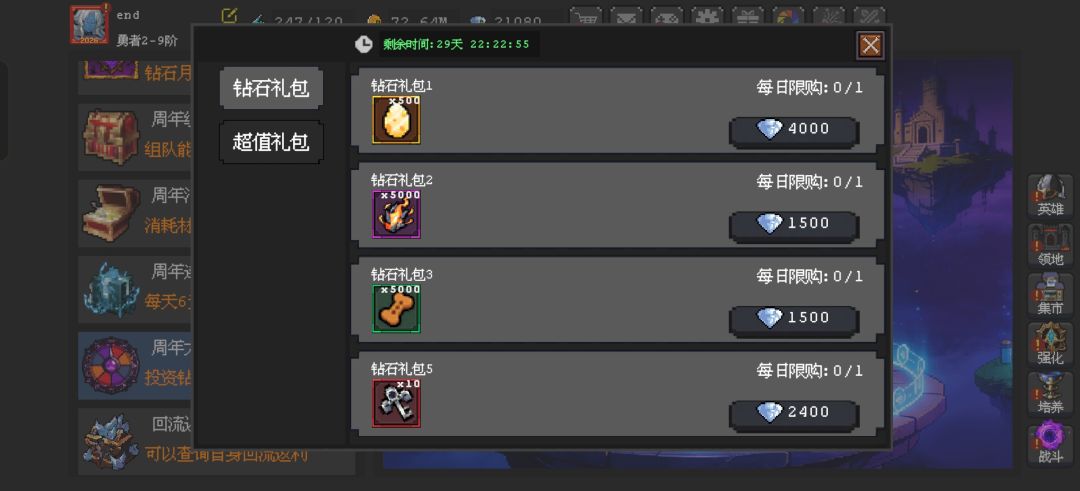Viewport: 1080px width, 491px height.
Task: Open the 强化 enhancement icon
Action: [1050, 344]
